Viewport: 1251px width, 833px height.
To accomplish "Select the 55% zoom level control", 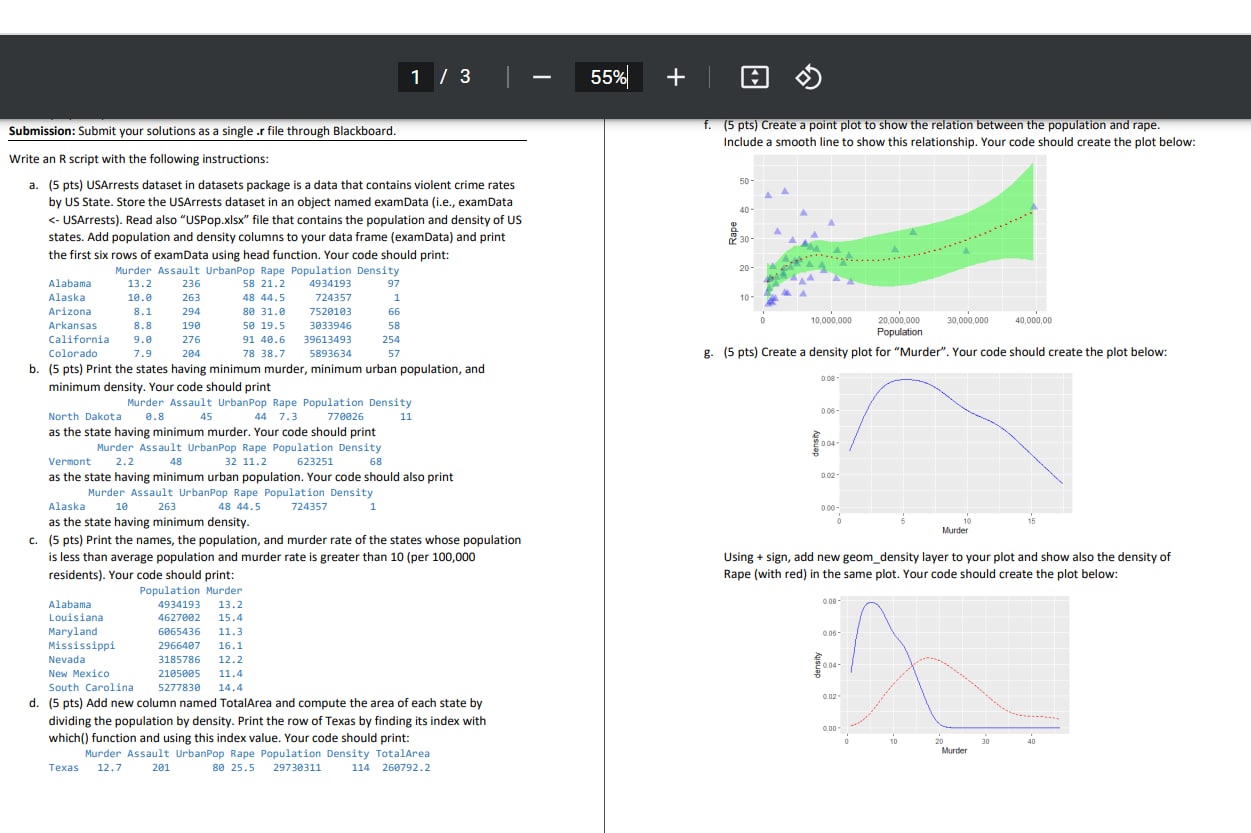I will click(607, 76).
